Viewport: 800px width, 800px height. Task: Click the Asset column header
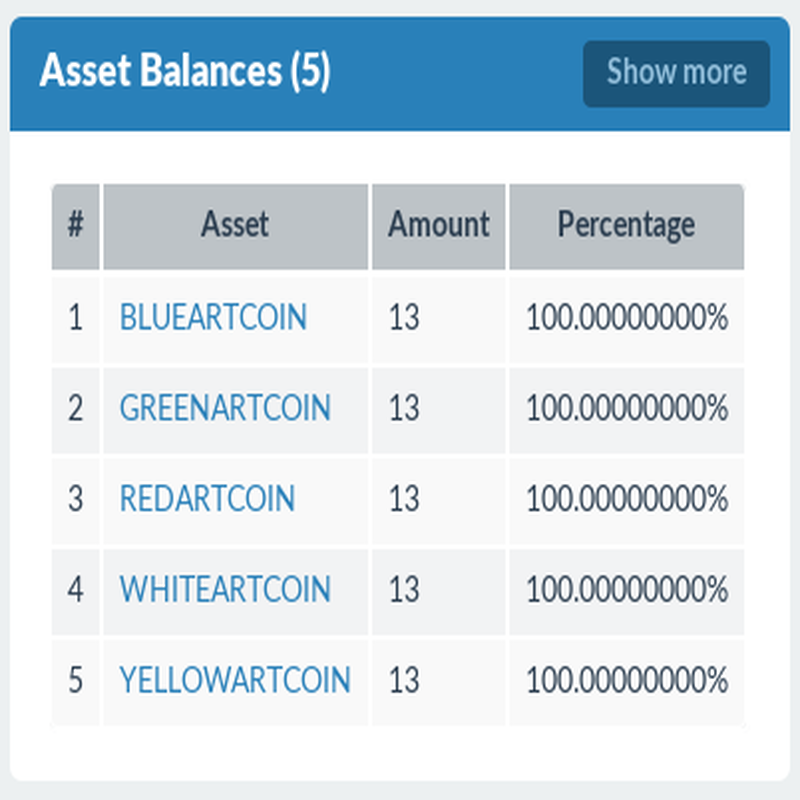coord(235,226)
